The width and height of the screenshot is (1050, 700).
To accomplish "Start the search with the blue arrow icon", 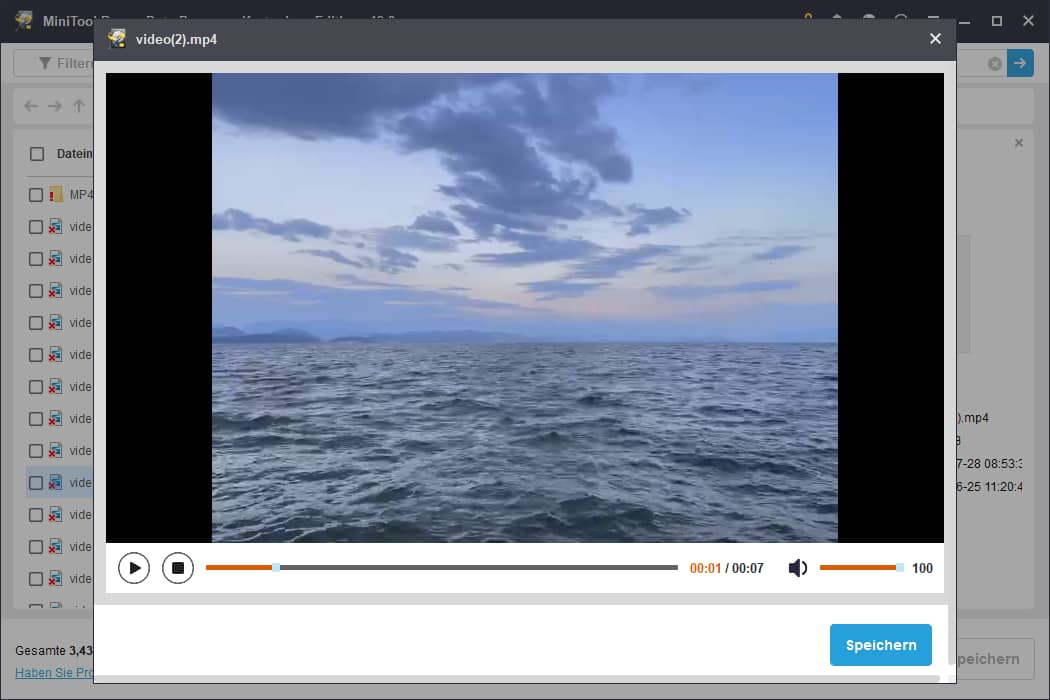I will pos(1020,63).
